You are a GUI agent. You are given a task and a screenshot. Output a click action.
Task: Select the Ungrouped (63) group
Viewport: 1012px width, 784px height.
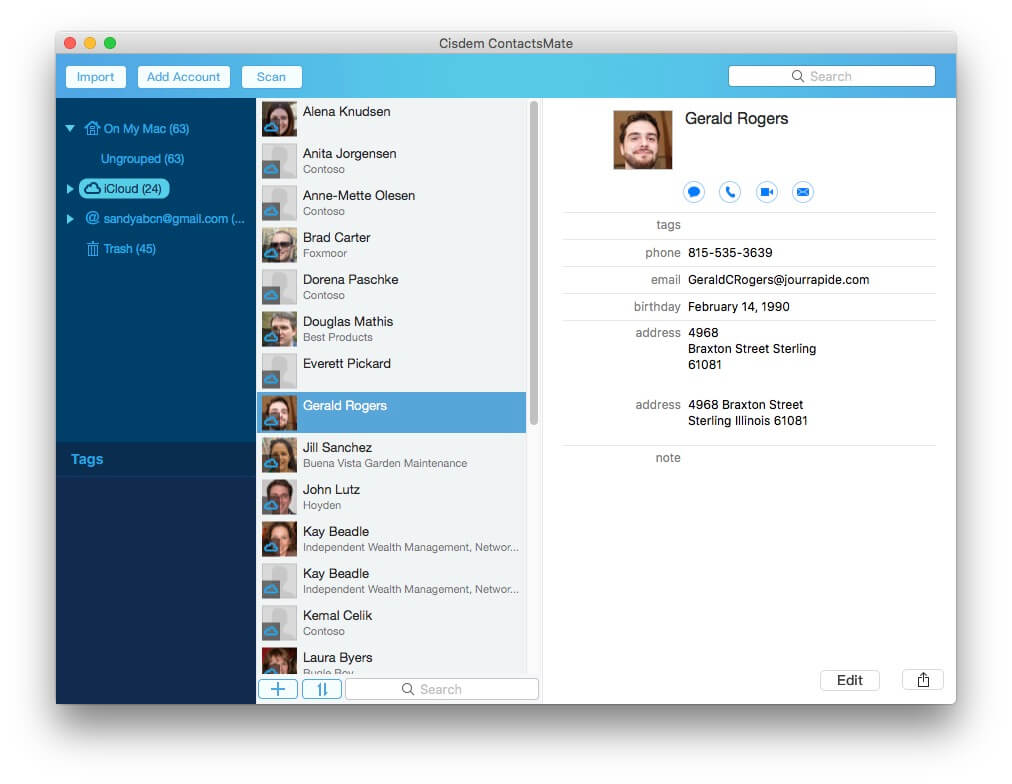coord(142,159)
